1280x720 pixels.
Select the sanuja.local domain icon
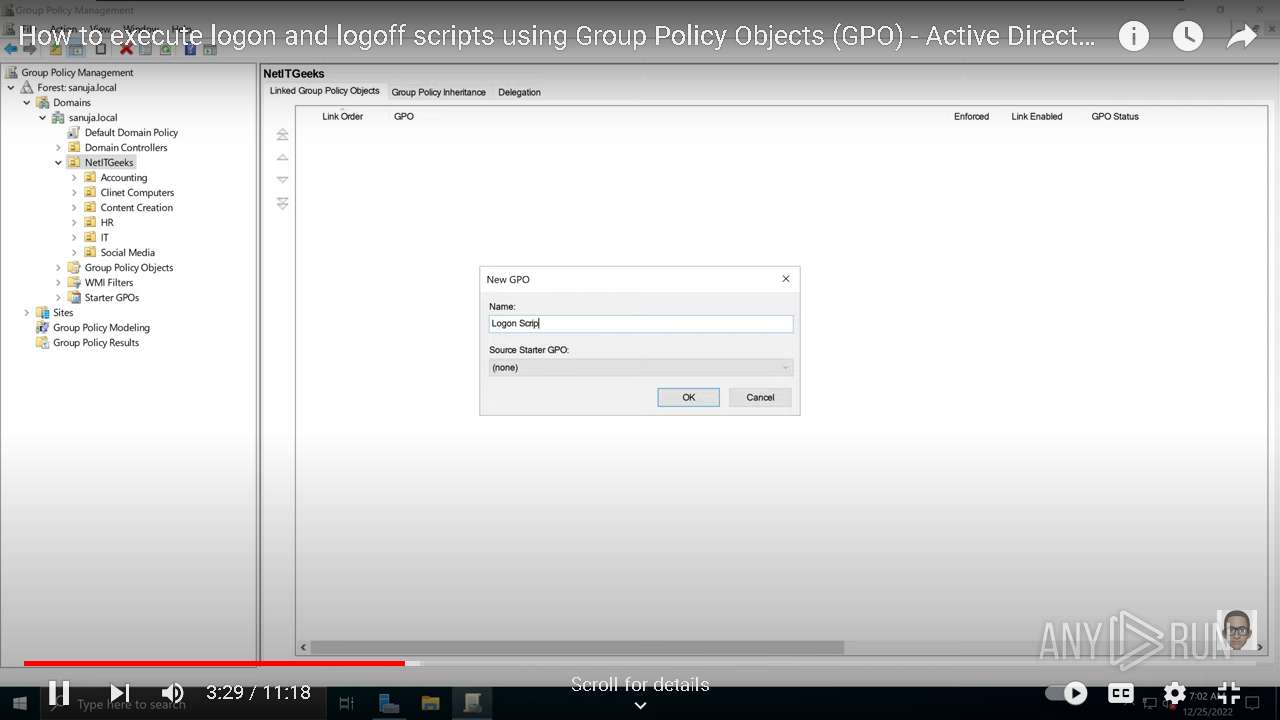pos(59,117)
